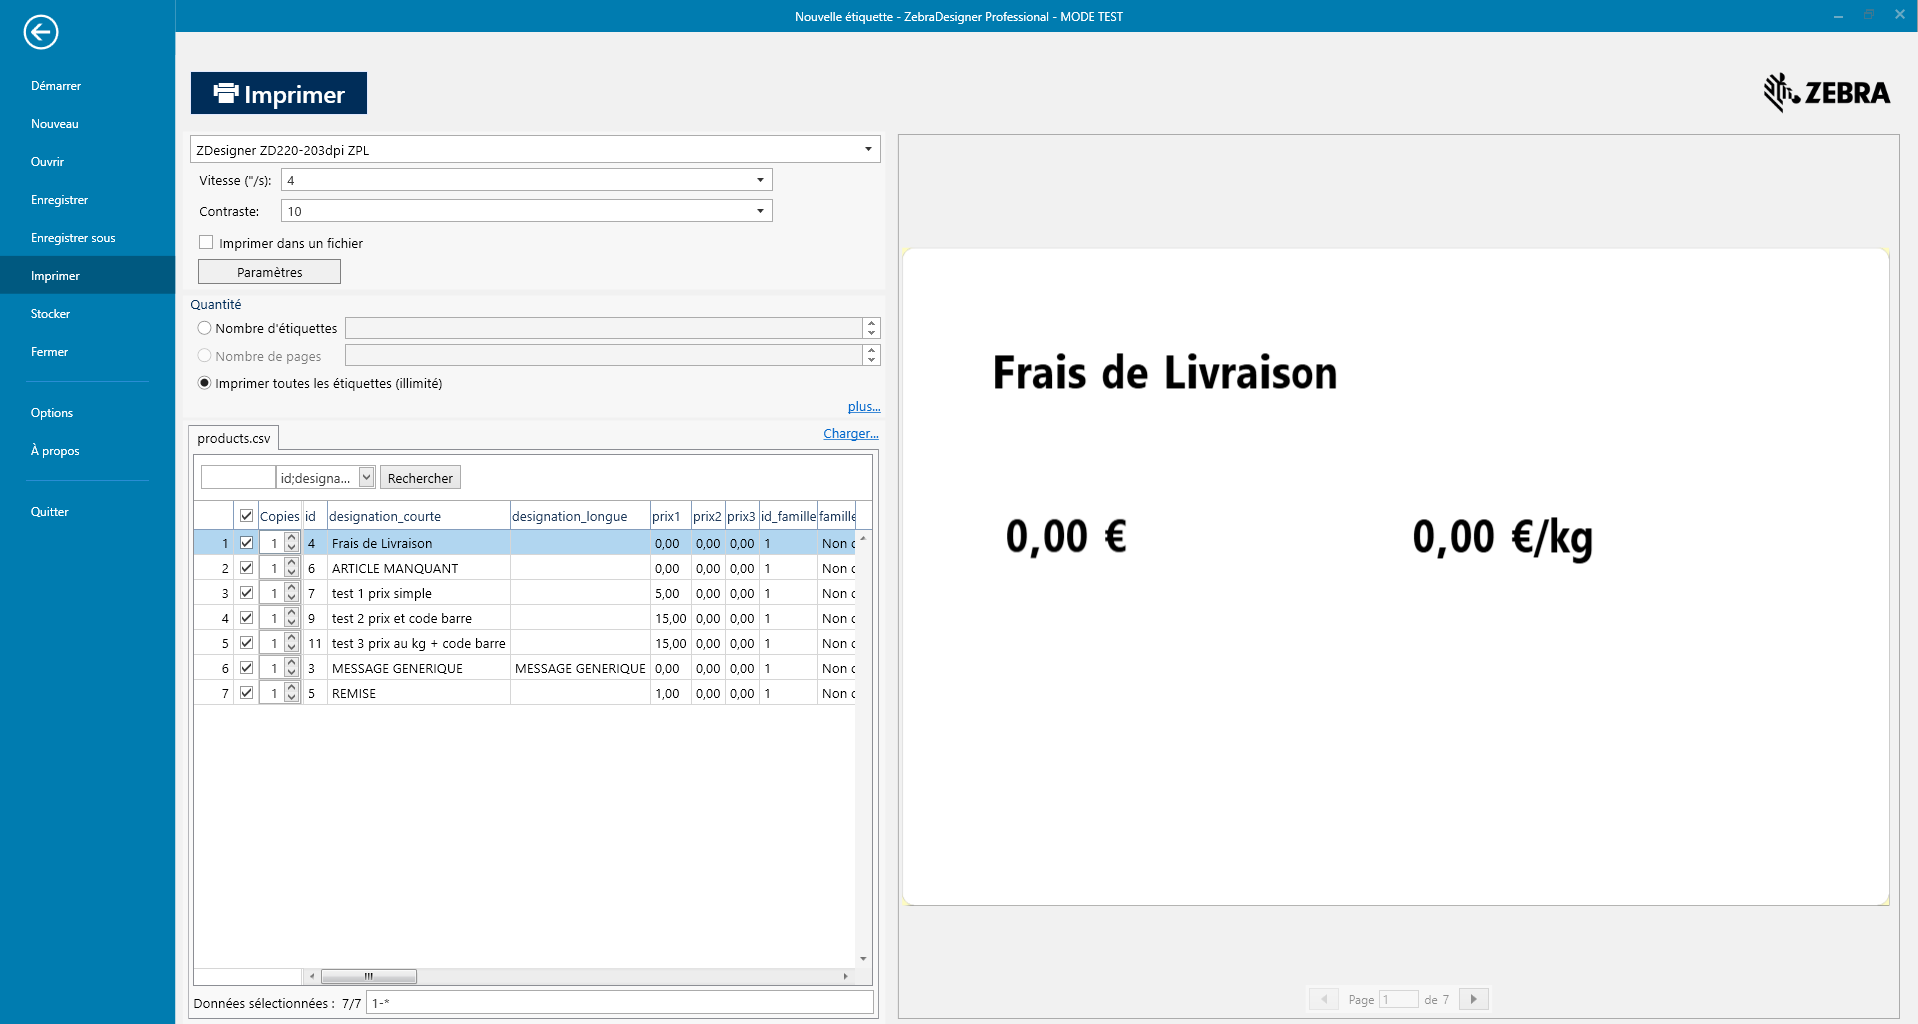Screen dimensions: 1918x1024
Task: Open the Contraste dropdown
Action: pyautogui.click(x=760, y=212)
